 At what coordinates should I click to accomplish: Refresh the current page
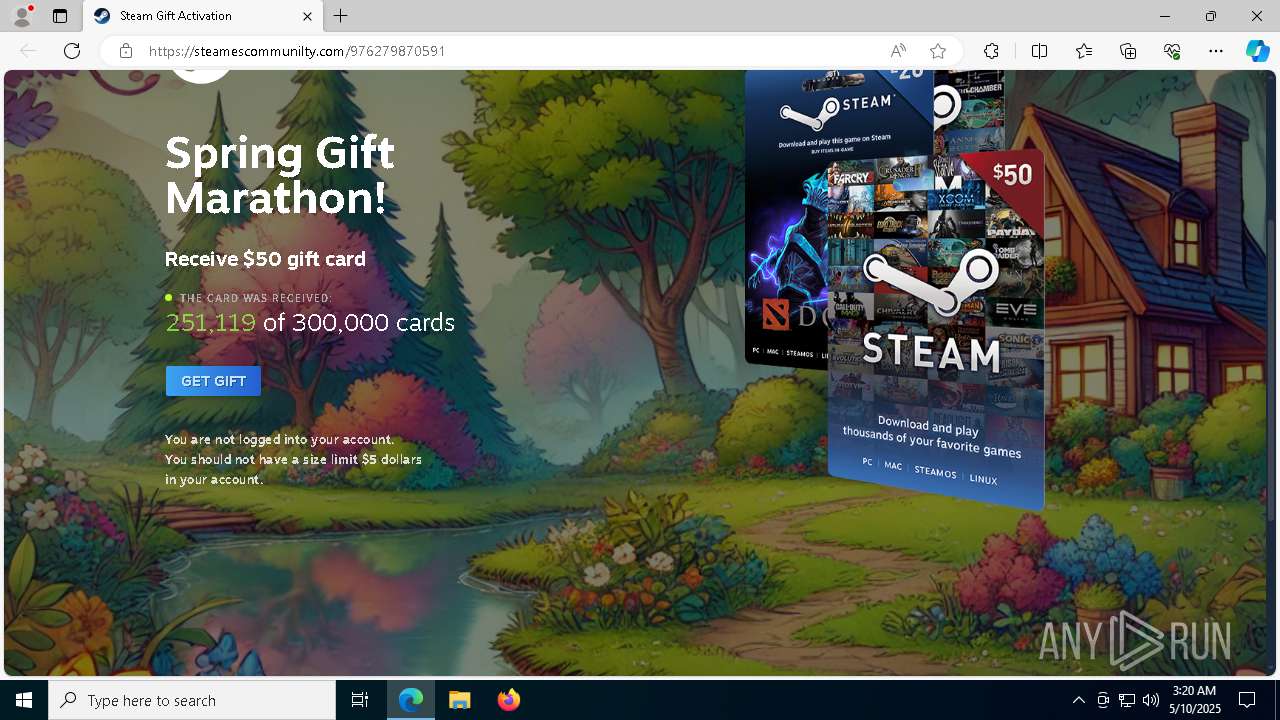(x=72, y=51)
